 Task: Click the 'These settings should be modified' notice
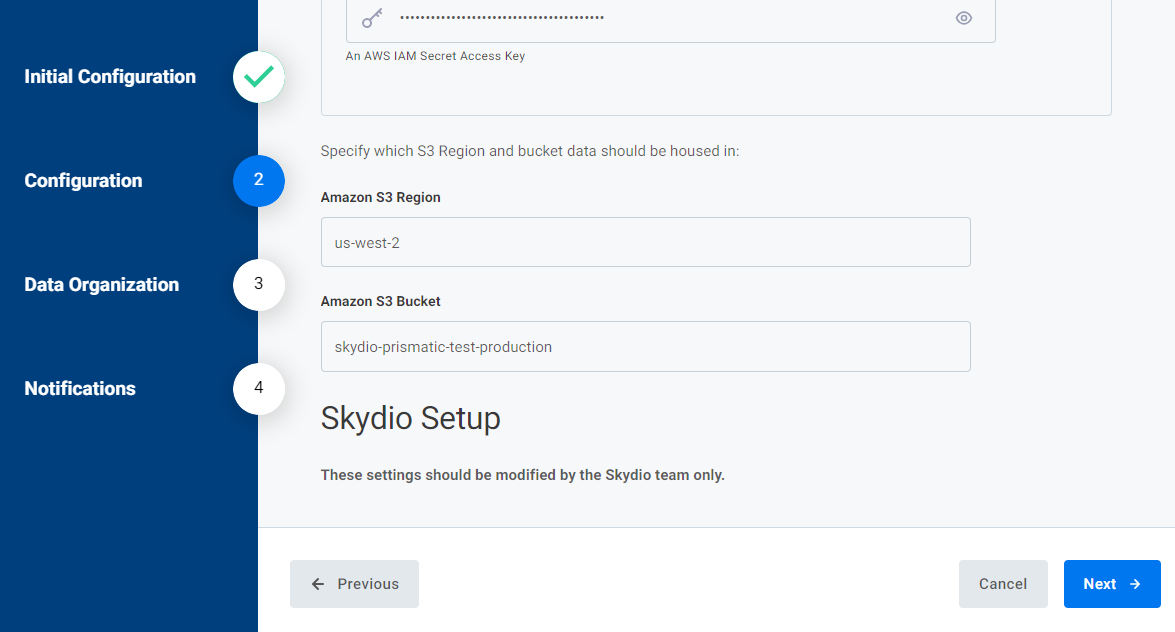(x=522, y=475)
